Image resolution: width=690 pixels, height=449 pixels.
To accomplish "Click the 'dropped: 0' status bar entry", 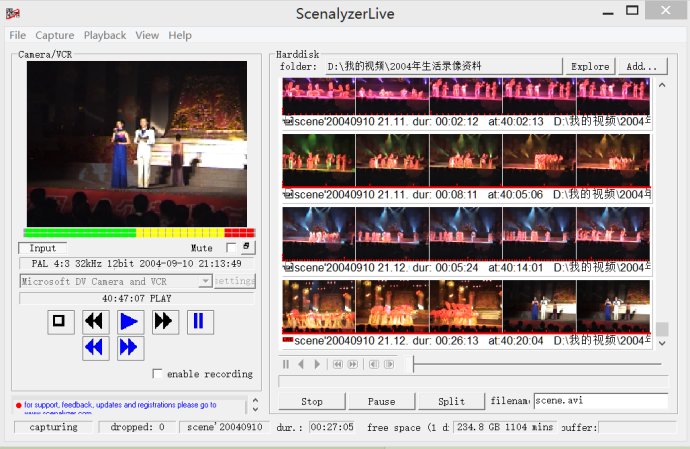I will click(138, 427).
